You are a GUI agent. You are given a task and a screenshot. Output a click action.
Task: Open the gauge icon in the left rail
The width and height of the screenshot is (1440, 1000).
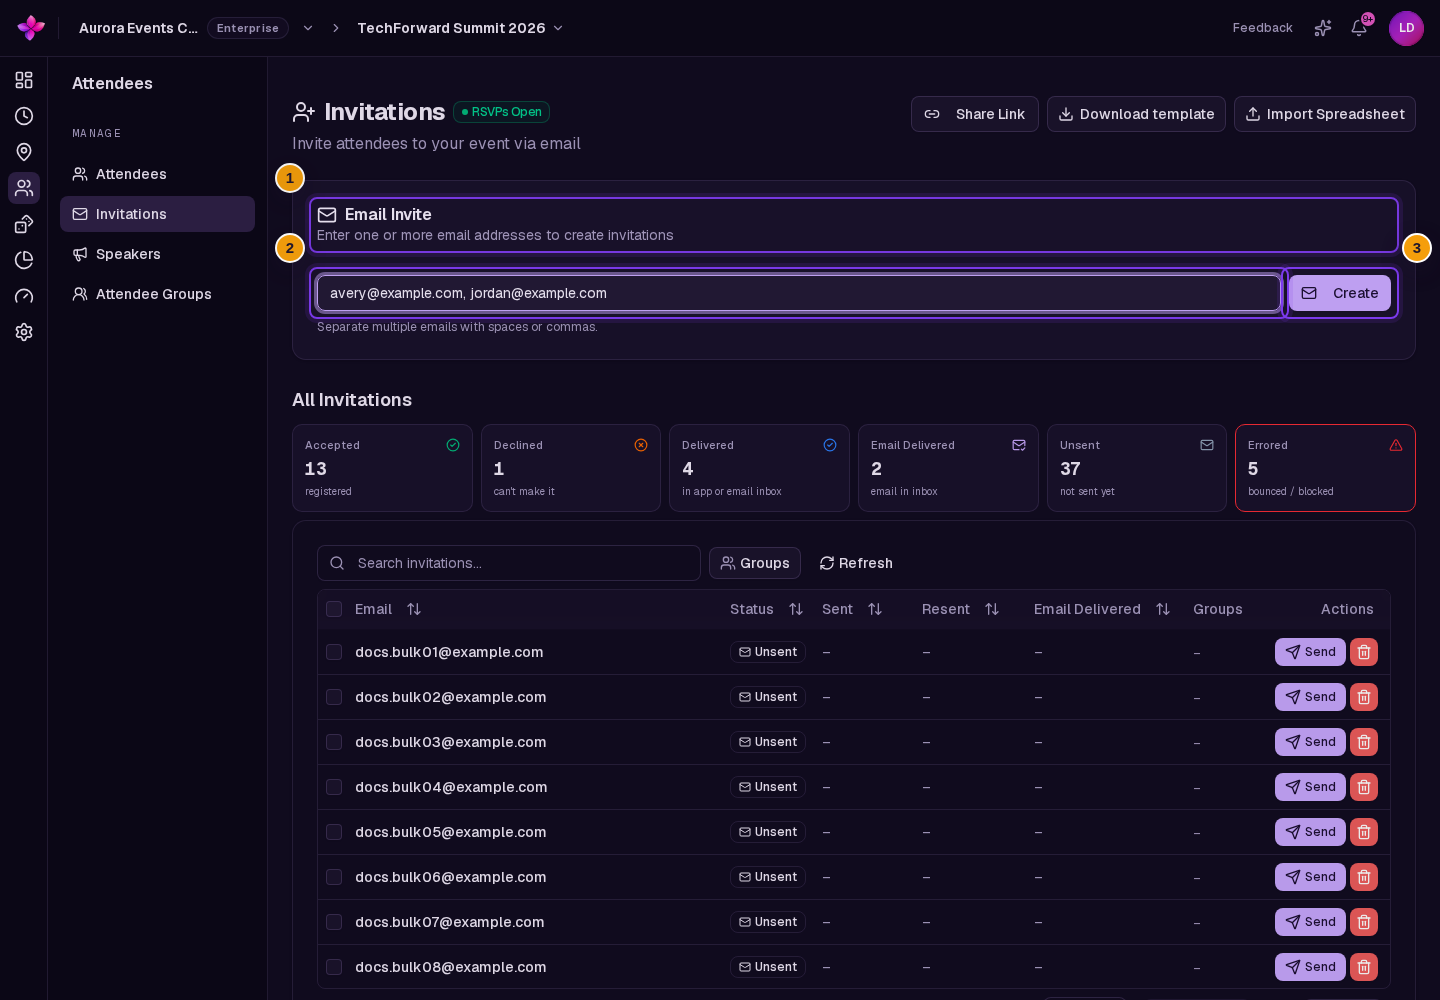[x=24, y=296]
